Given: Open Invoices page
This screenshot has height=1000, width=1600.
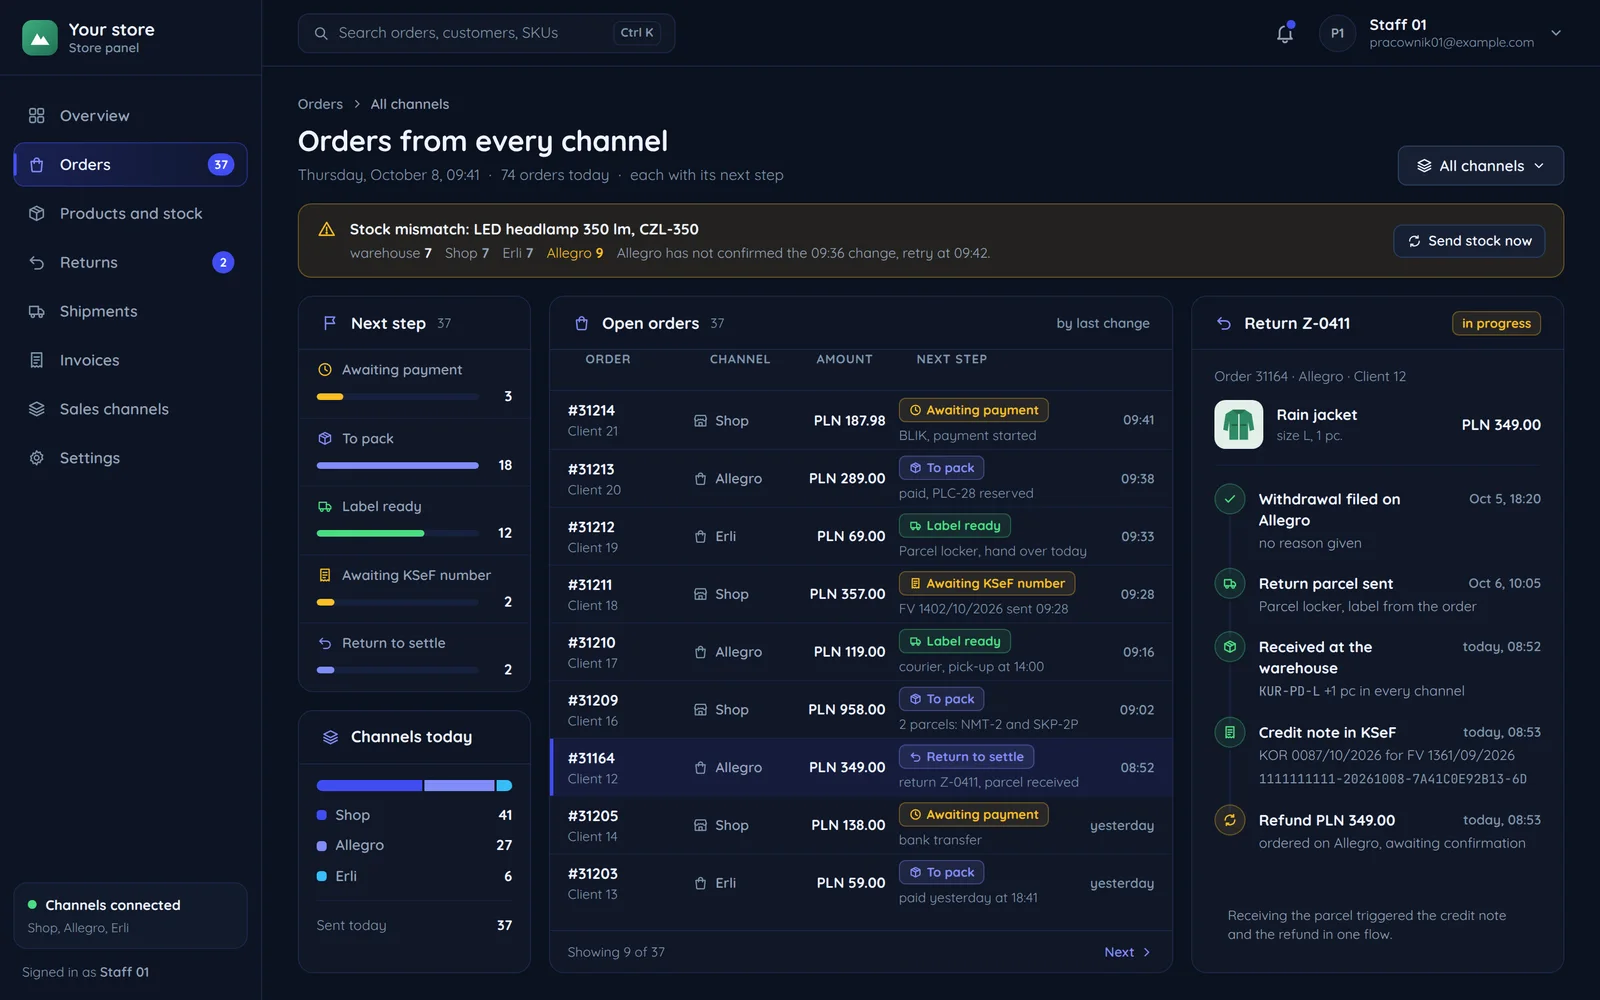Looking at the screenshot, I should pos(130,361).
